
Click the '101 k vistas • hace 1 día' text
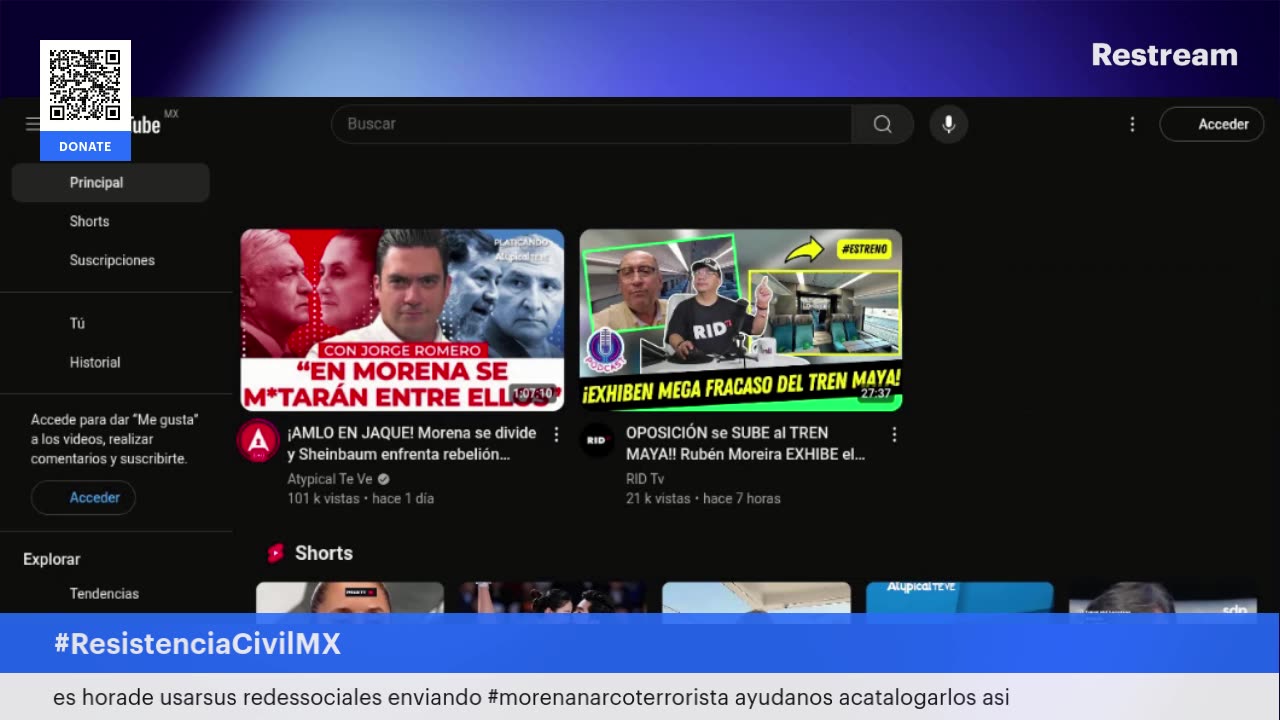(361, 498)
